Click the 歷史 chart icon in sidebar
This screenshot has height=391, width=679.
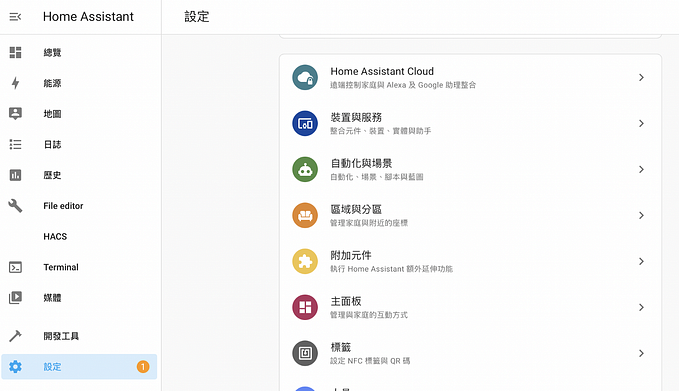(x=15, y=175)
